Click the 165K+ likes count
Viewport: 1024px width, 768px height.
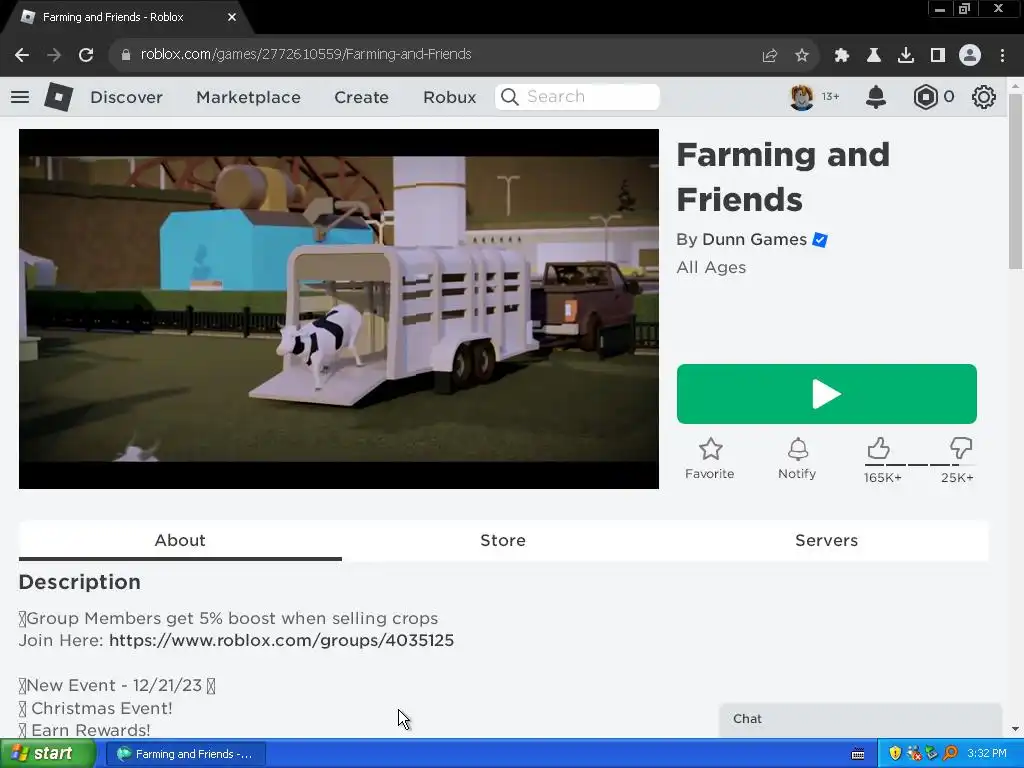882,478
